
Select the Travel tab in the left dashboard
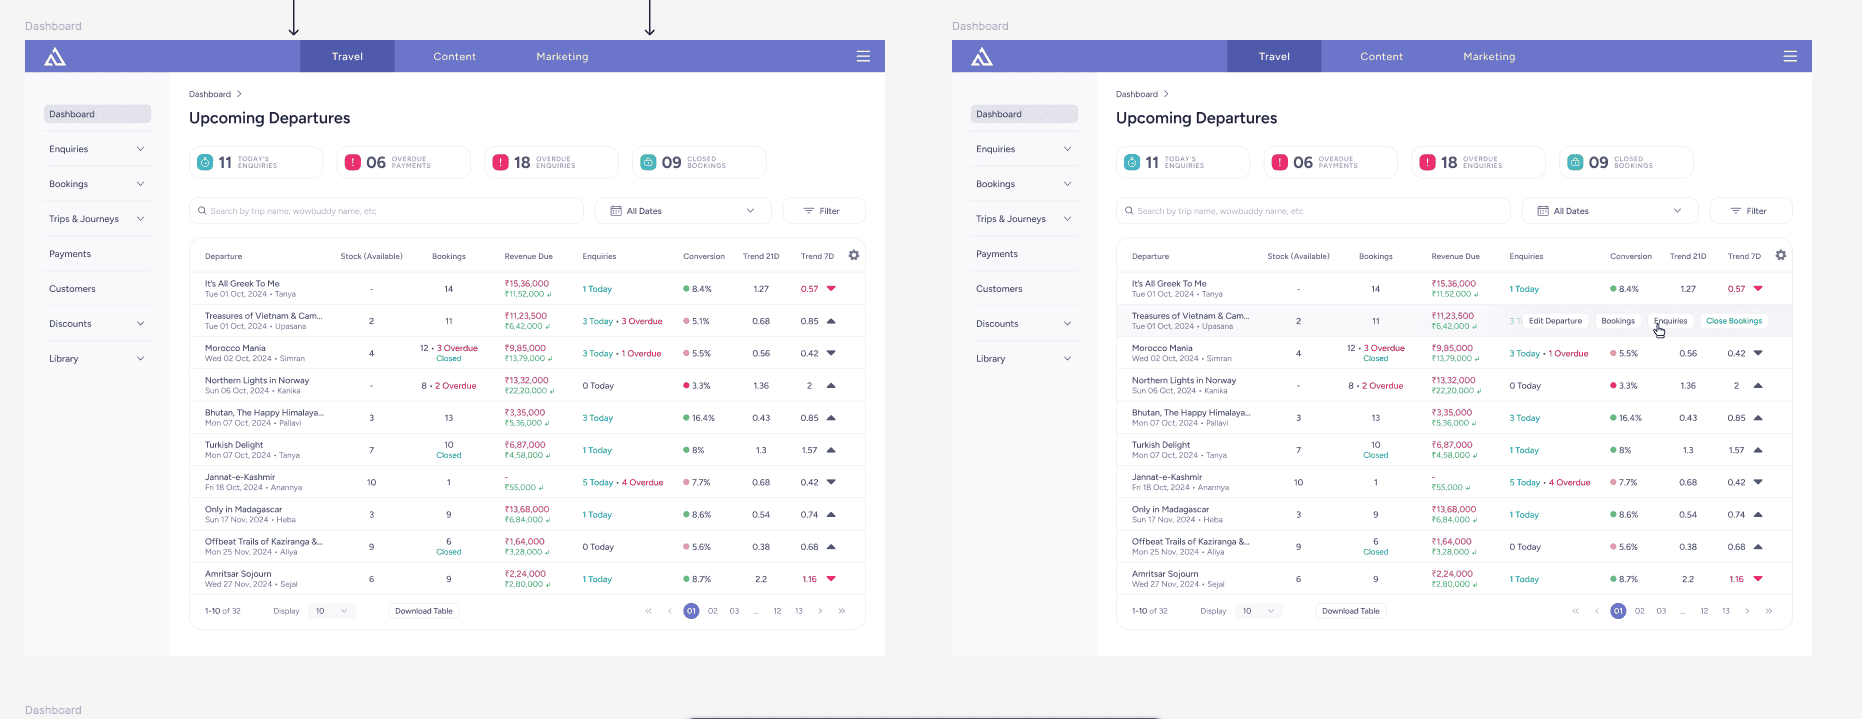[x=347, y=57]
